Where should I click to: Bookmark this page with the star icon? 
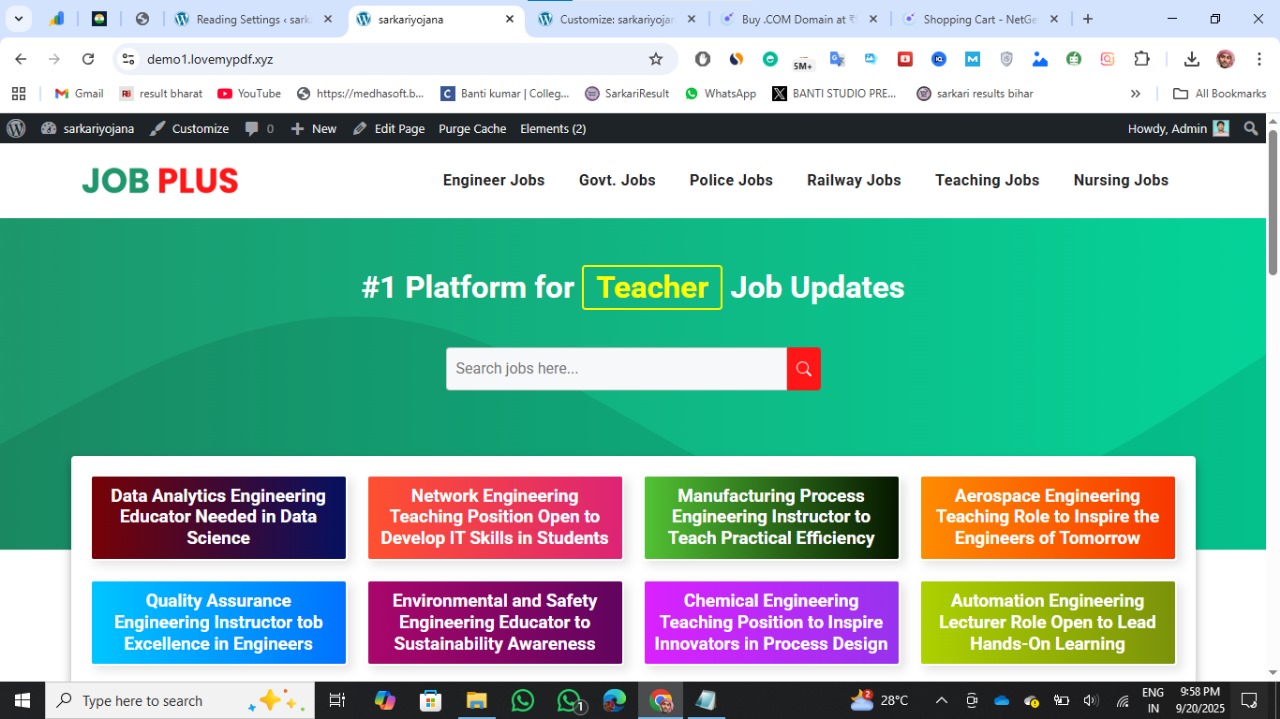(656, 59)
